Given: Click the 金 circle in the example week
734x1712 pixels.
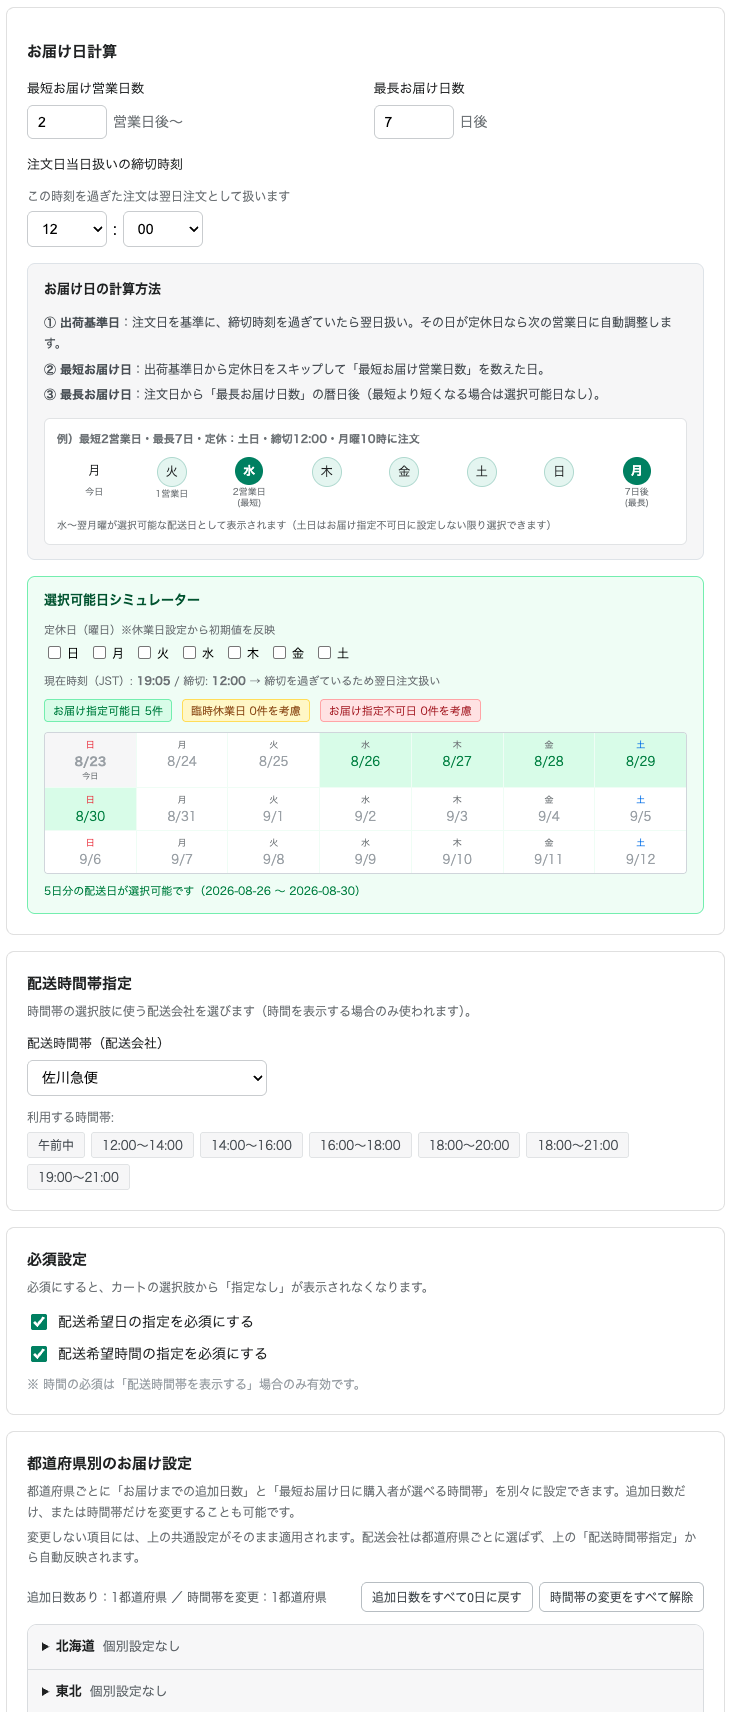Looking at the screenshot, I should 404,471.
